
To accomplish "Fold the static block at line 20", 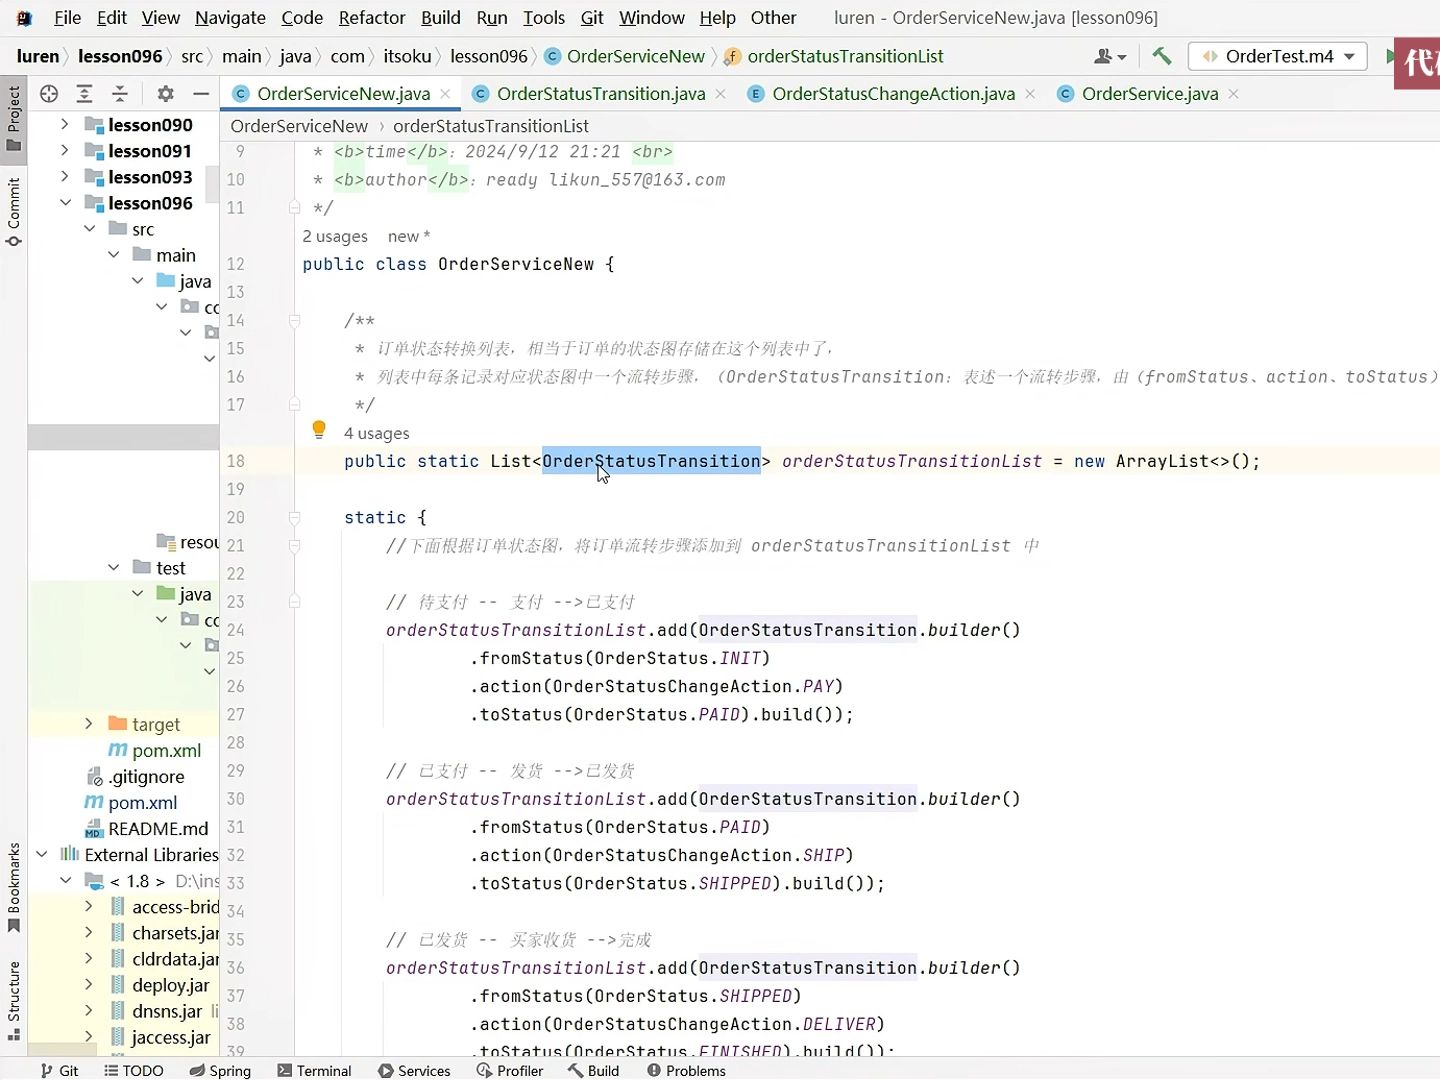I will click(x=294, y=517).
